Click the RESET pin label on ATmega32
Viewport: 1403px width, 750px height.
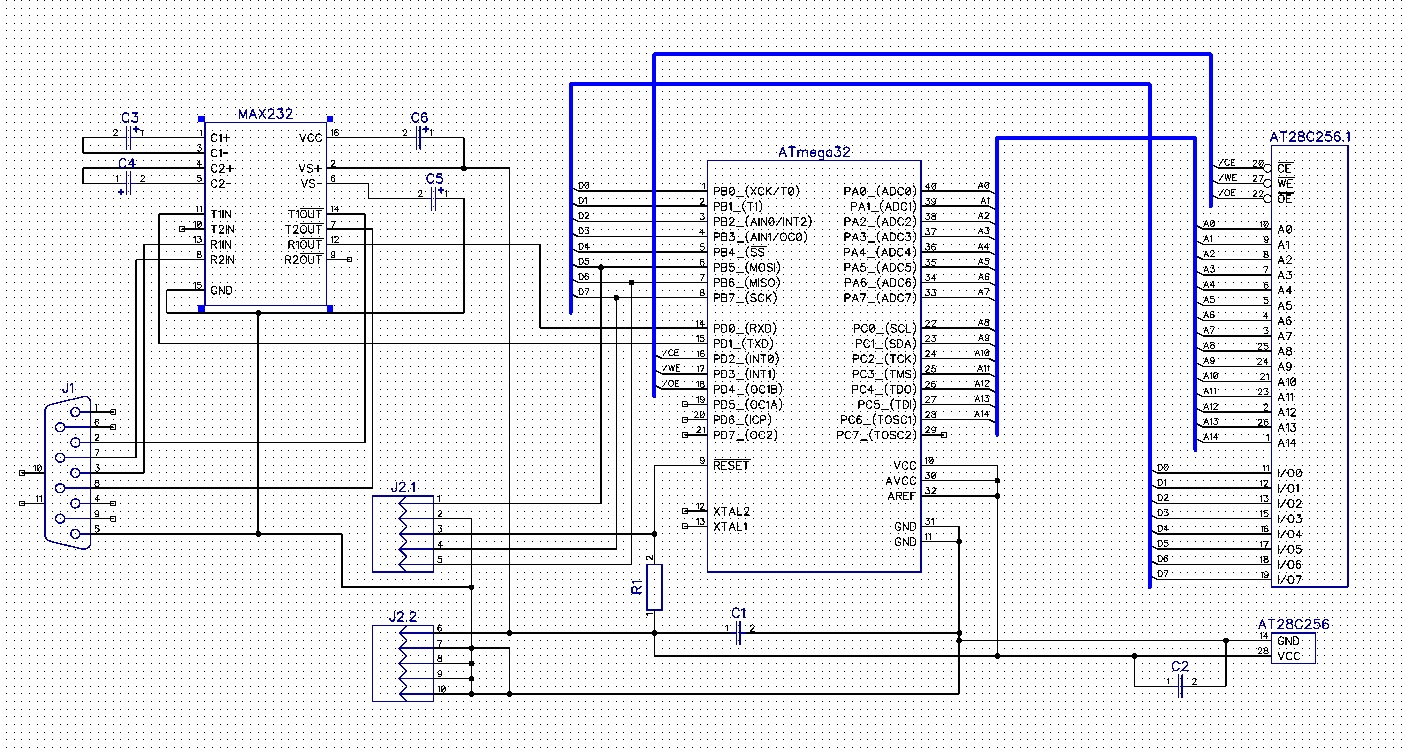[731, 466]
